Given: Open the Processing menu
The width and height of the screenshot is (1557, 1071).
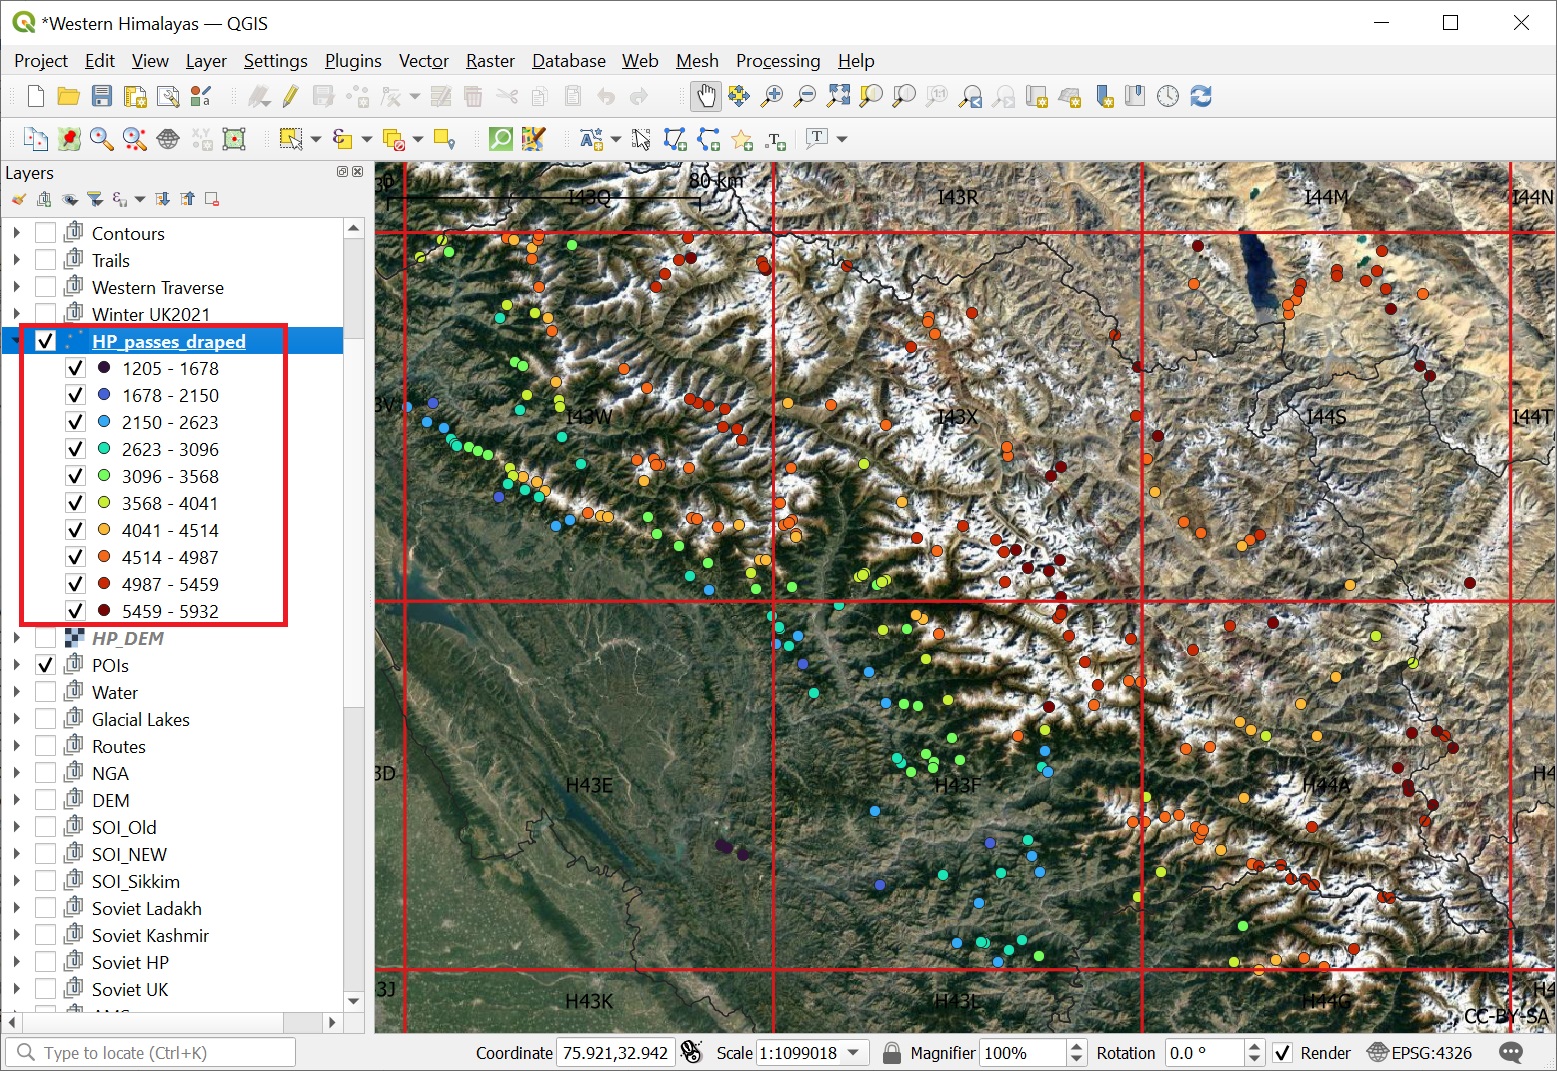Looking at the screenshot, I should point(777,61).
